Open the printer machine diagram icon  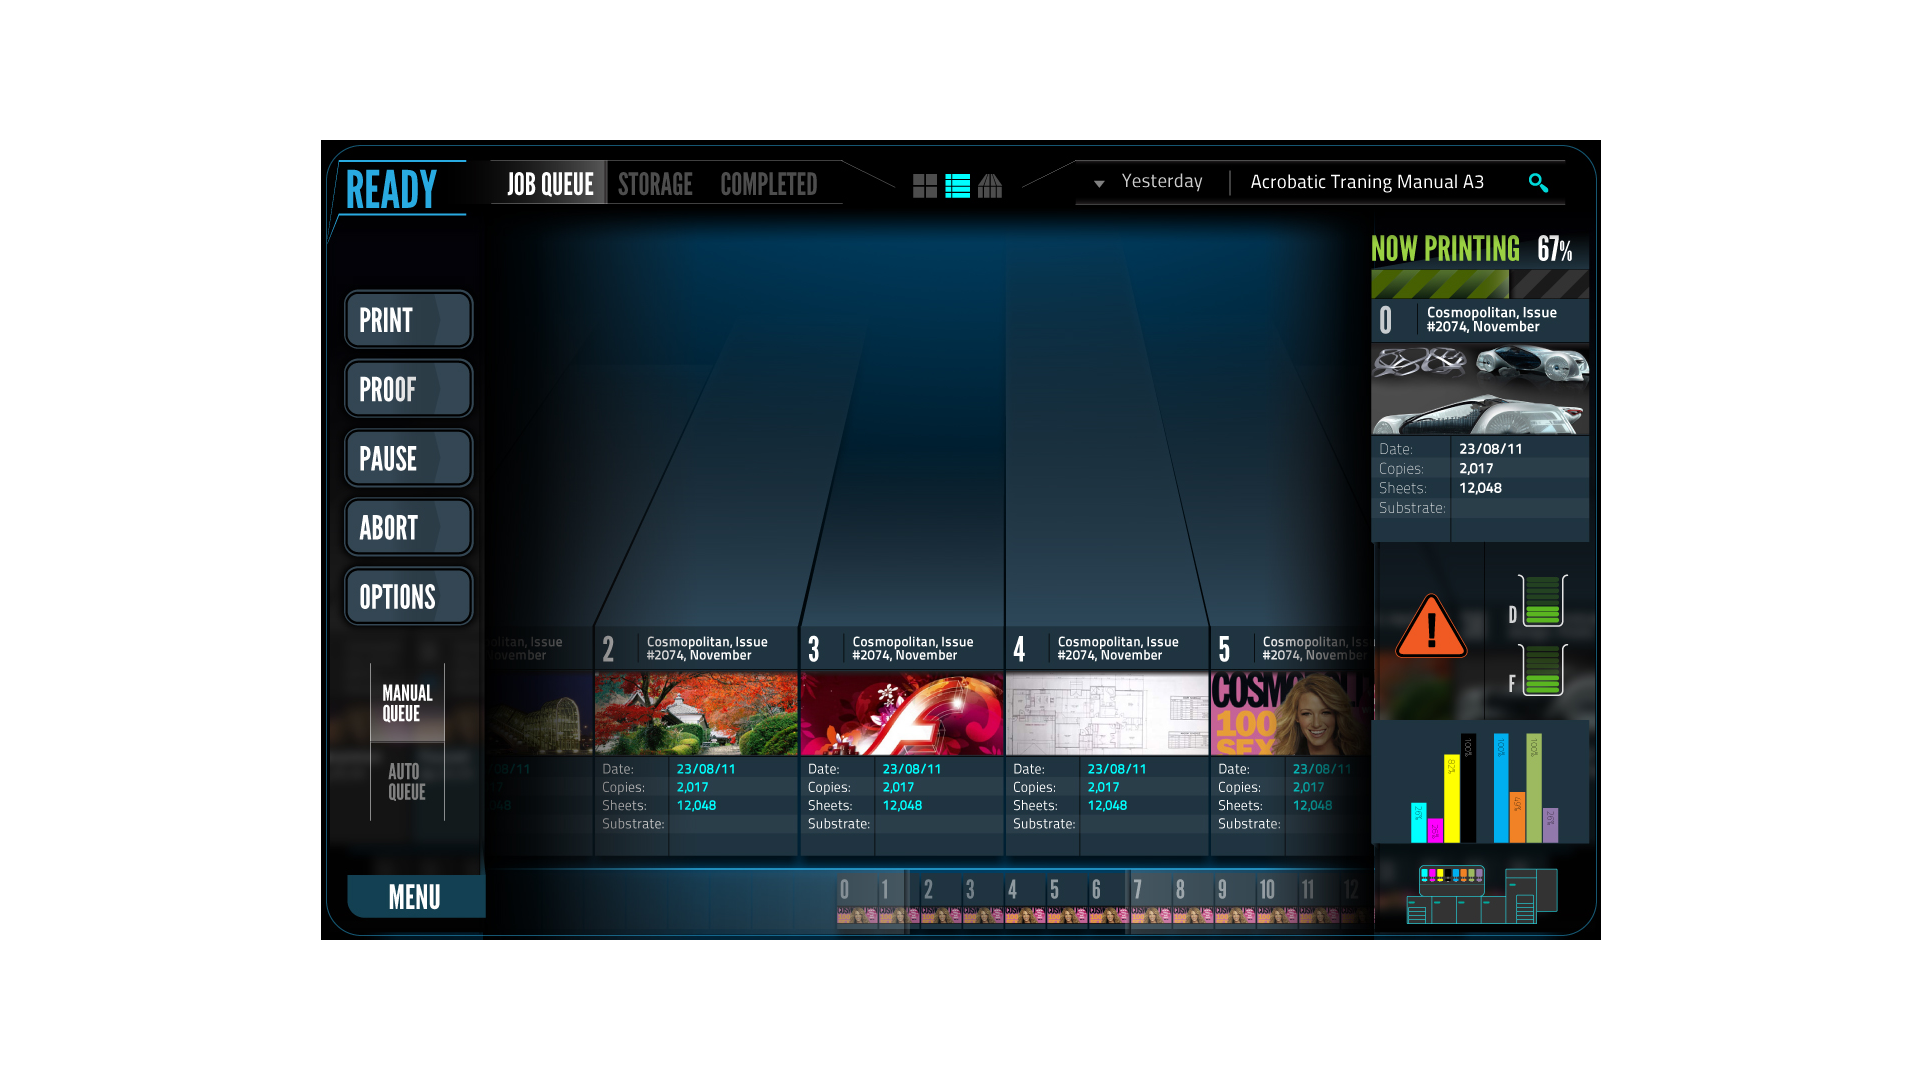pyautogui.click(x=1481, y=894)
